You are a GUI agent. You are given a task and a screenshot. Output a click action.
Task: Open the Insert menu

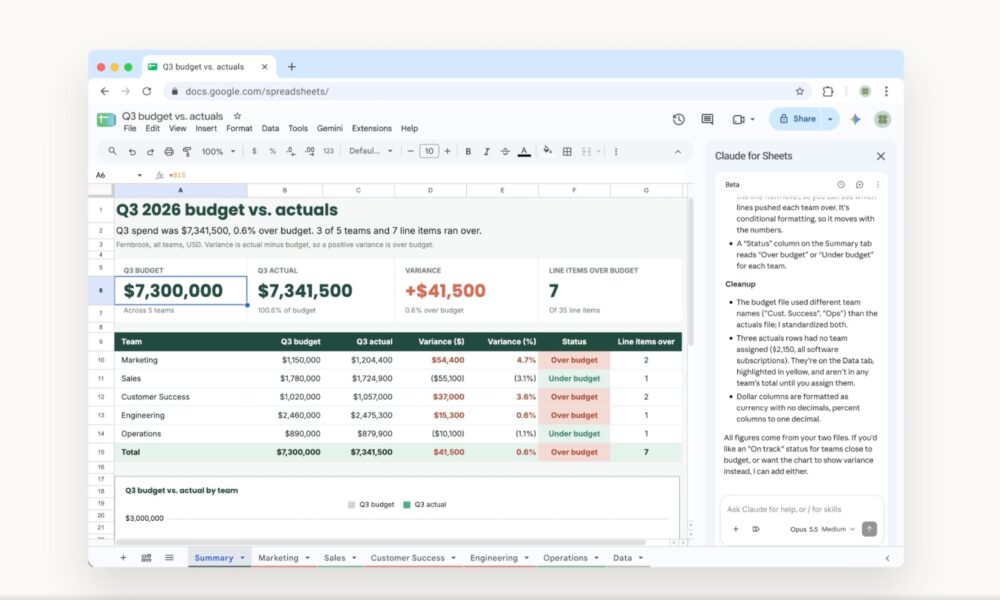click(x=206, y=129)
